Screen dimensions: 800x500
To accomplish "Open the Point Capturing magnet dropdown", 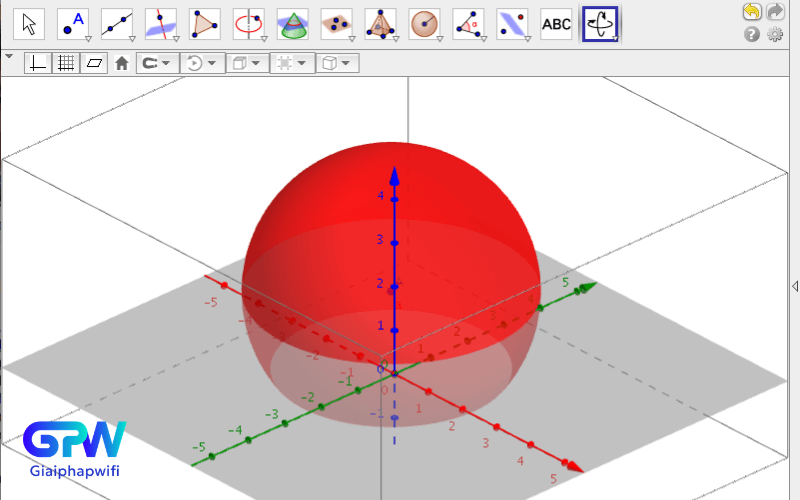I will coord(157,63).
